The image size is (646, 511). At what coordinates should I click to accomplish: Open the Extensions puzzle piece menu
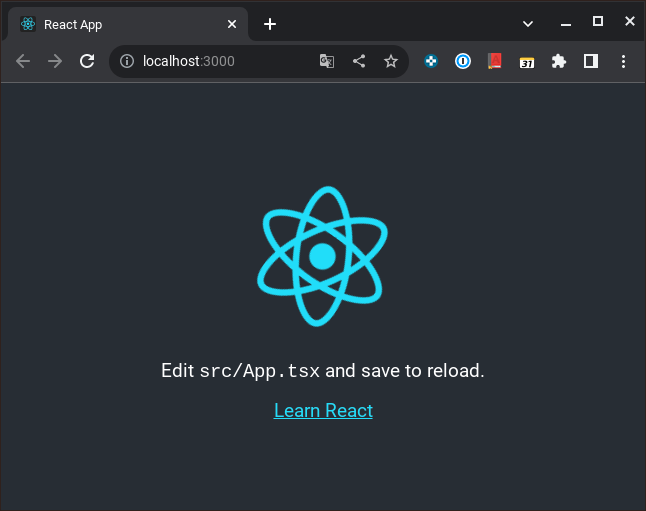coord(559,61)
